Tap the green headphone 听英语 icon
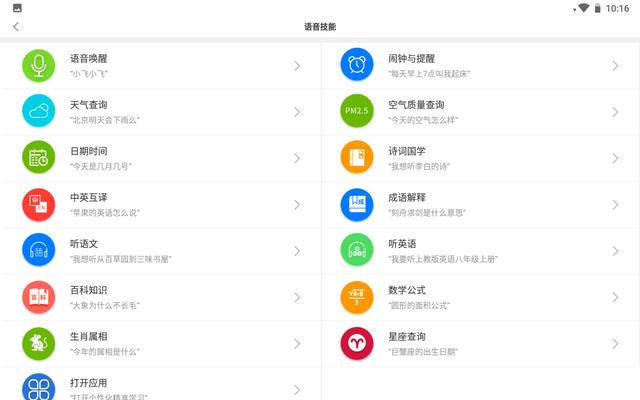Image resolution: width=640 pixels, height=400 pixels. coord(357,250)
